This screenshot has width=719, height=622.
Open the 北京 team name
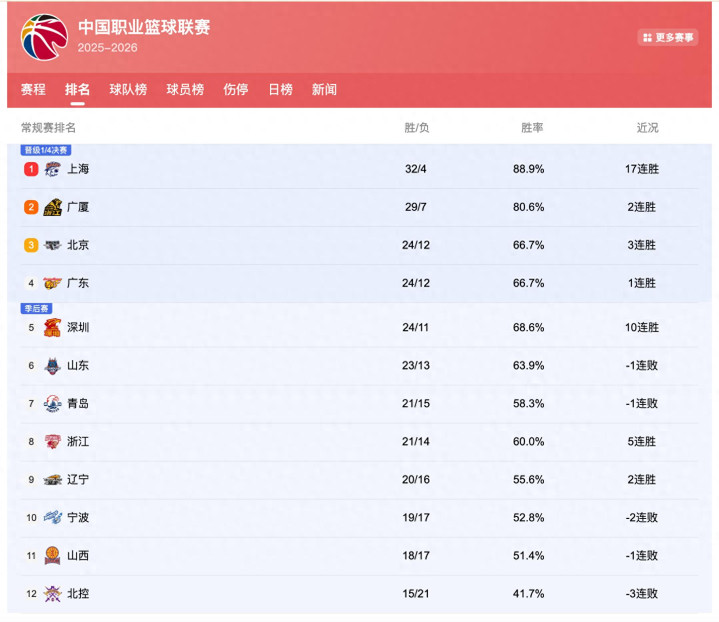[78, 245]
